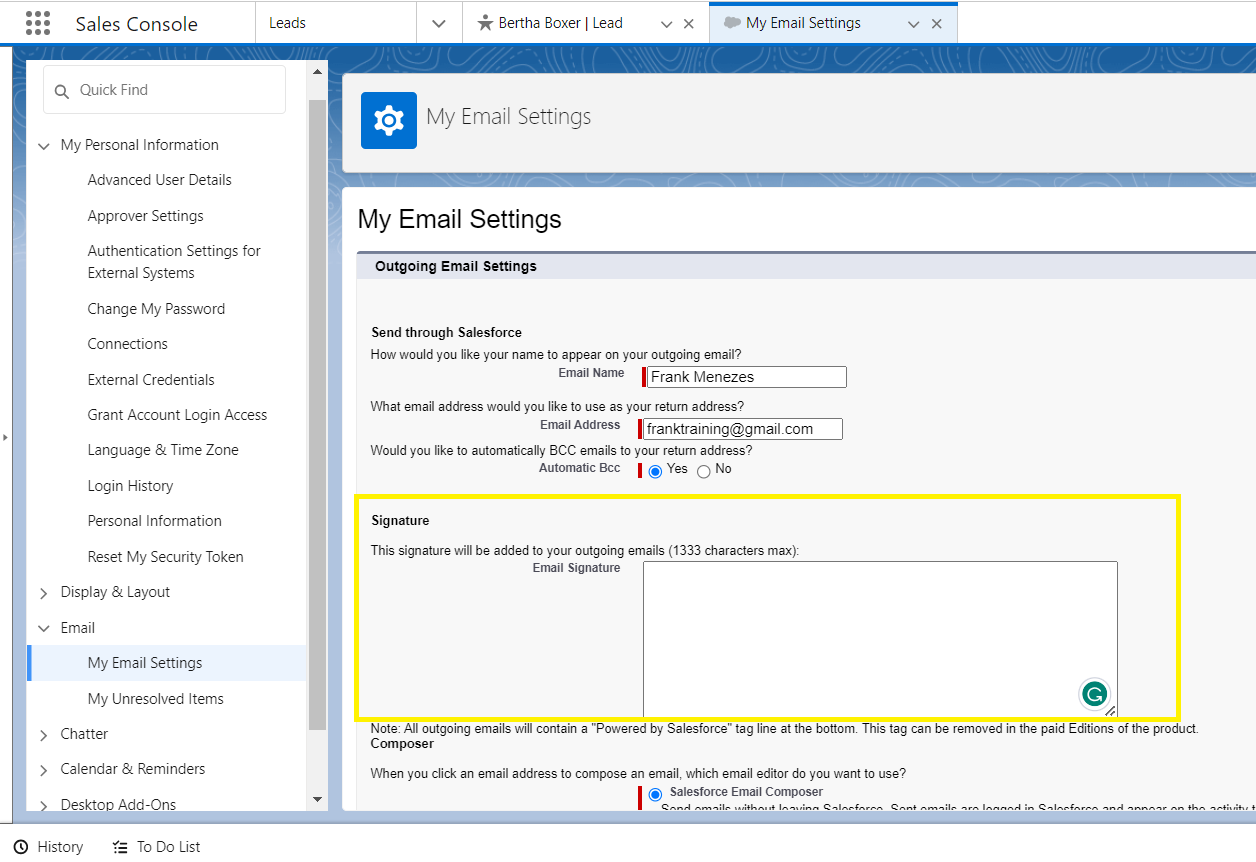Select the Salesforce Email Composer option
The image size is (1256, 862).
[x=655, y=794]
